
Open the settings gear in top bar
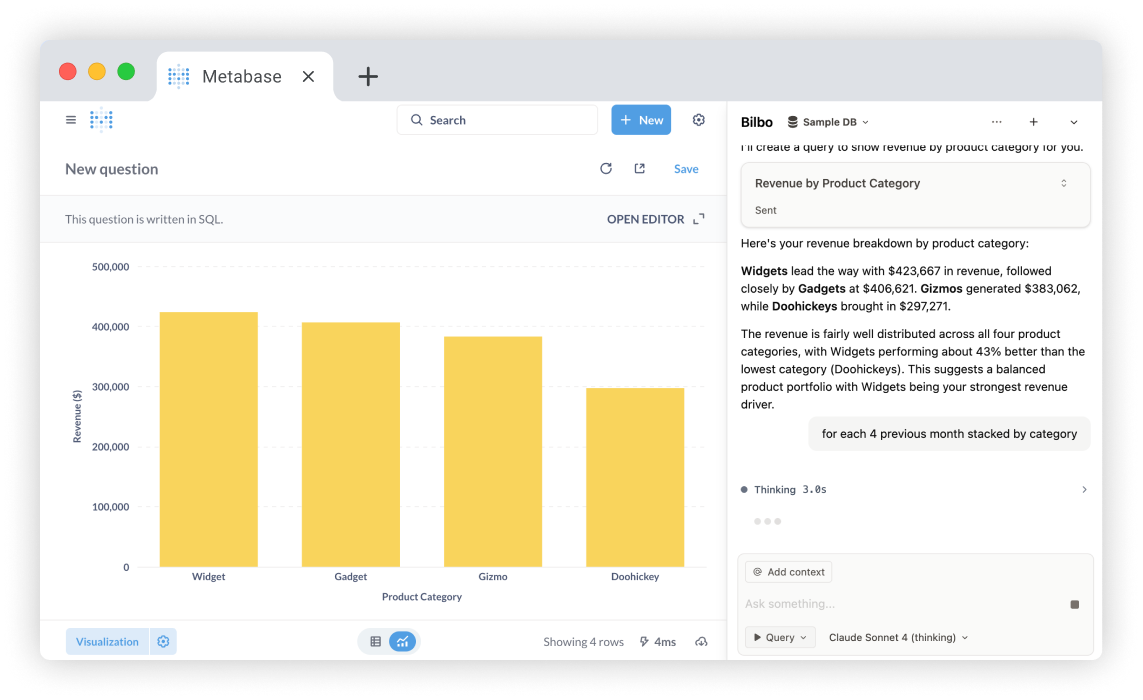coord(699,120)
